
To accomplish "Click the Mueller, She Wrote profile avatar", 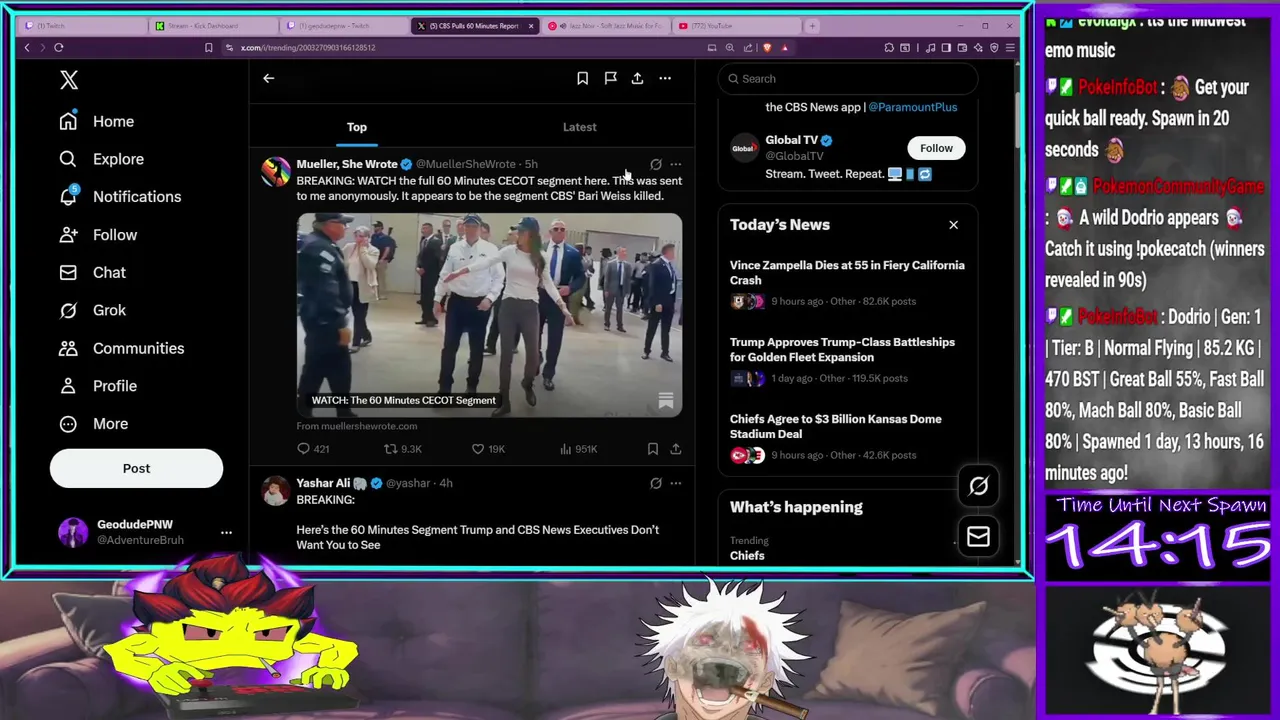I will (x=275, y=172).
